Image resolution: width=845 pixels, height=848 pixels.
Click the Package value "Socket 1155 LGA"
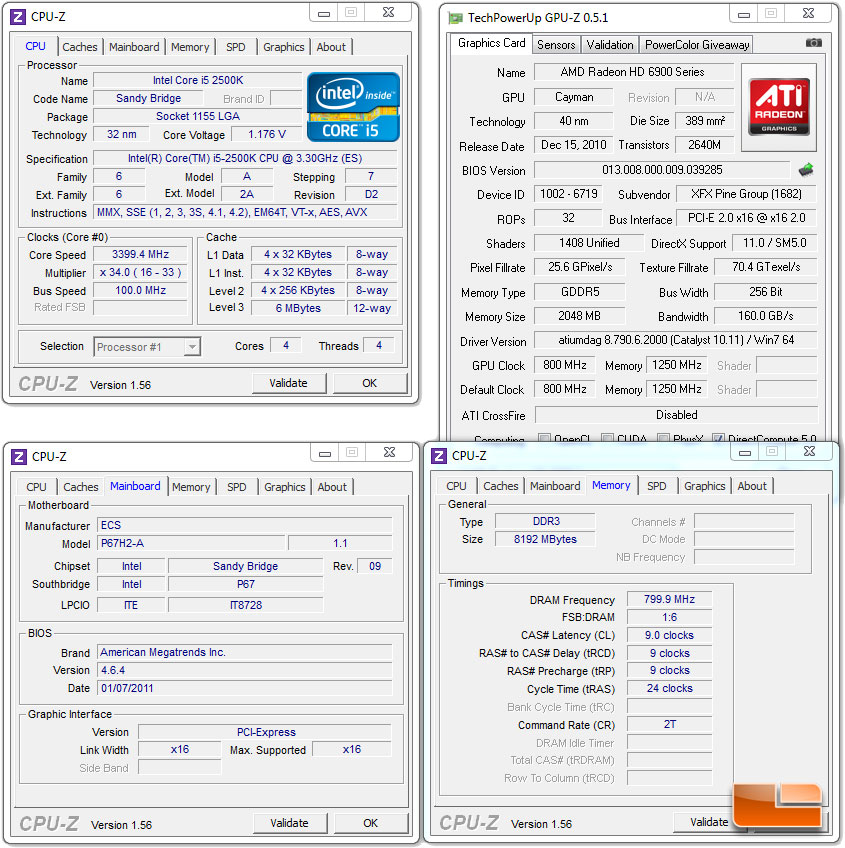197,116
